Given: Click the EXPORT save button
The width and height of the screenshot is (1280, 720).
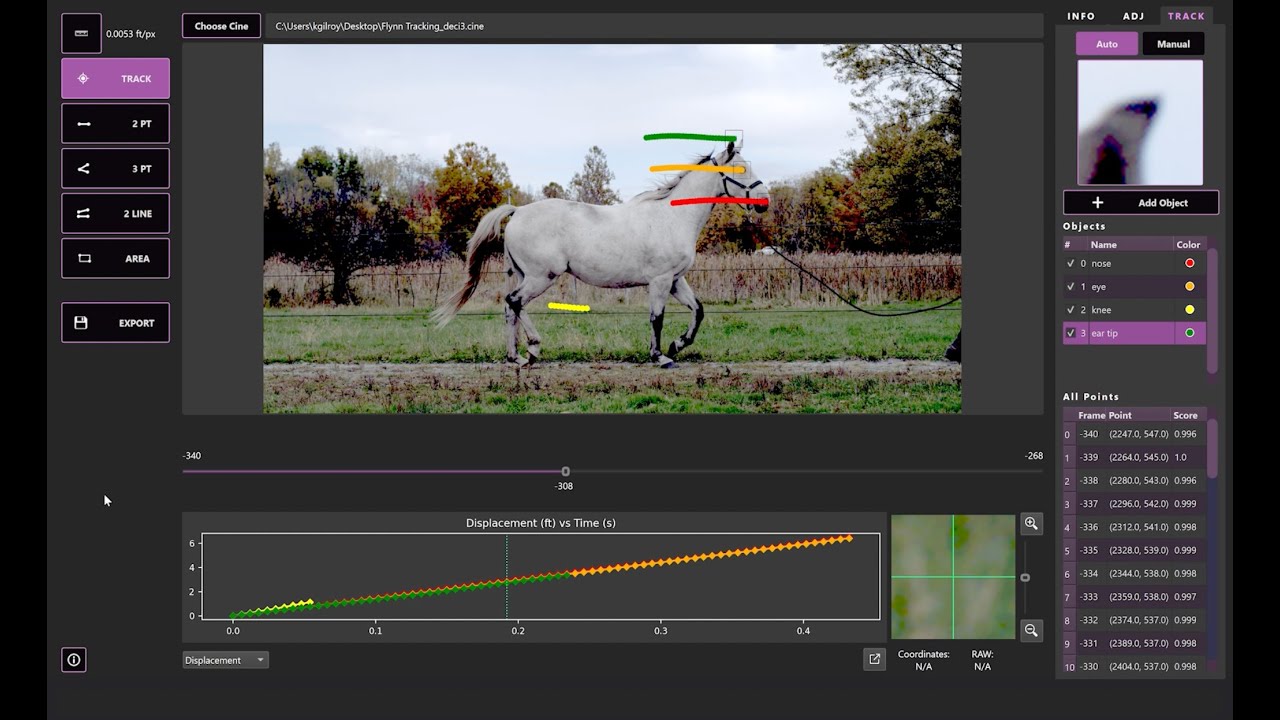Looking at the screenshot, I should [115, 322].
